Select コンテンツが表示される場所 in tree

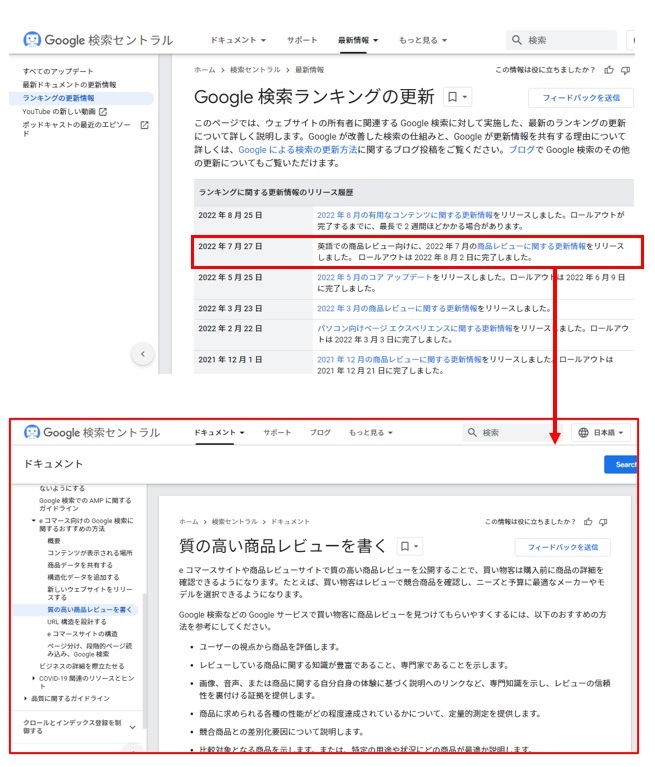[x=90, y=553]
